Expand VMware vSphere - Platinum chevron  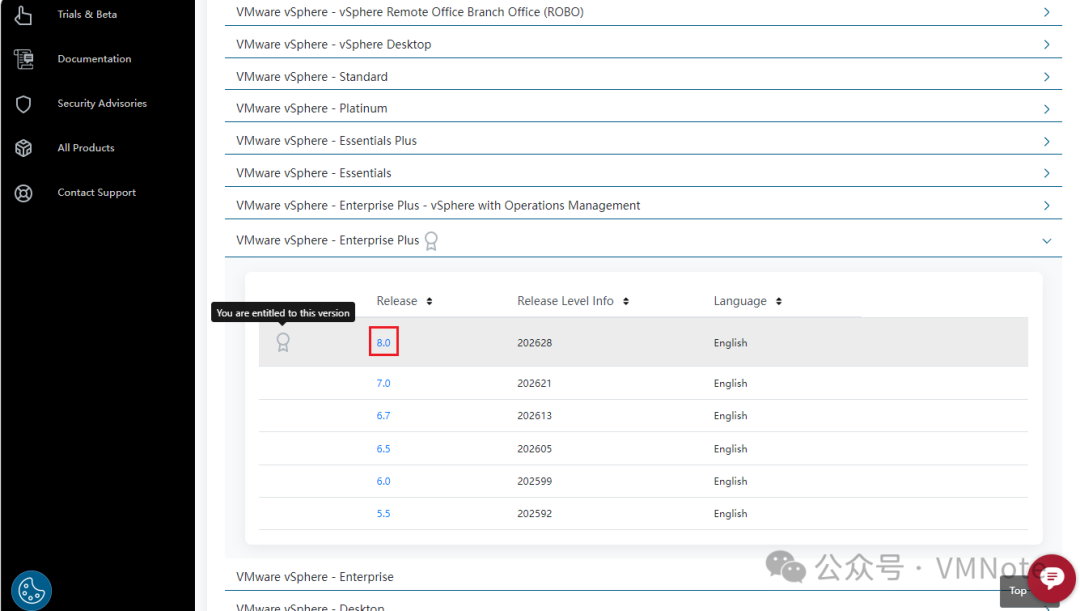(1046, 109)
